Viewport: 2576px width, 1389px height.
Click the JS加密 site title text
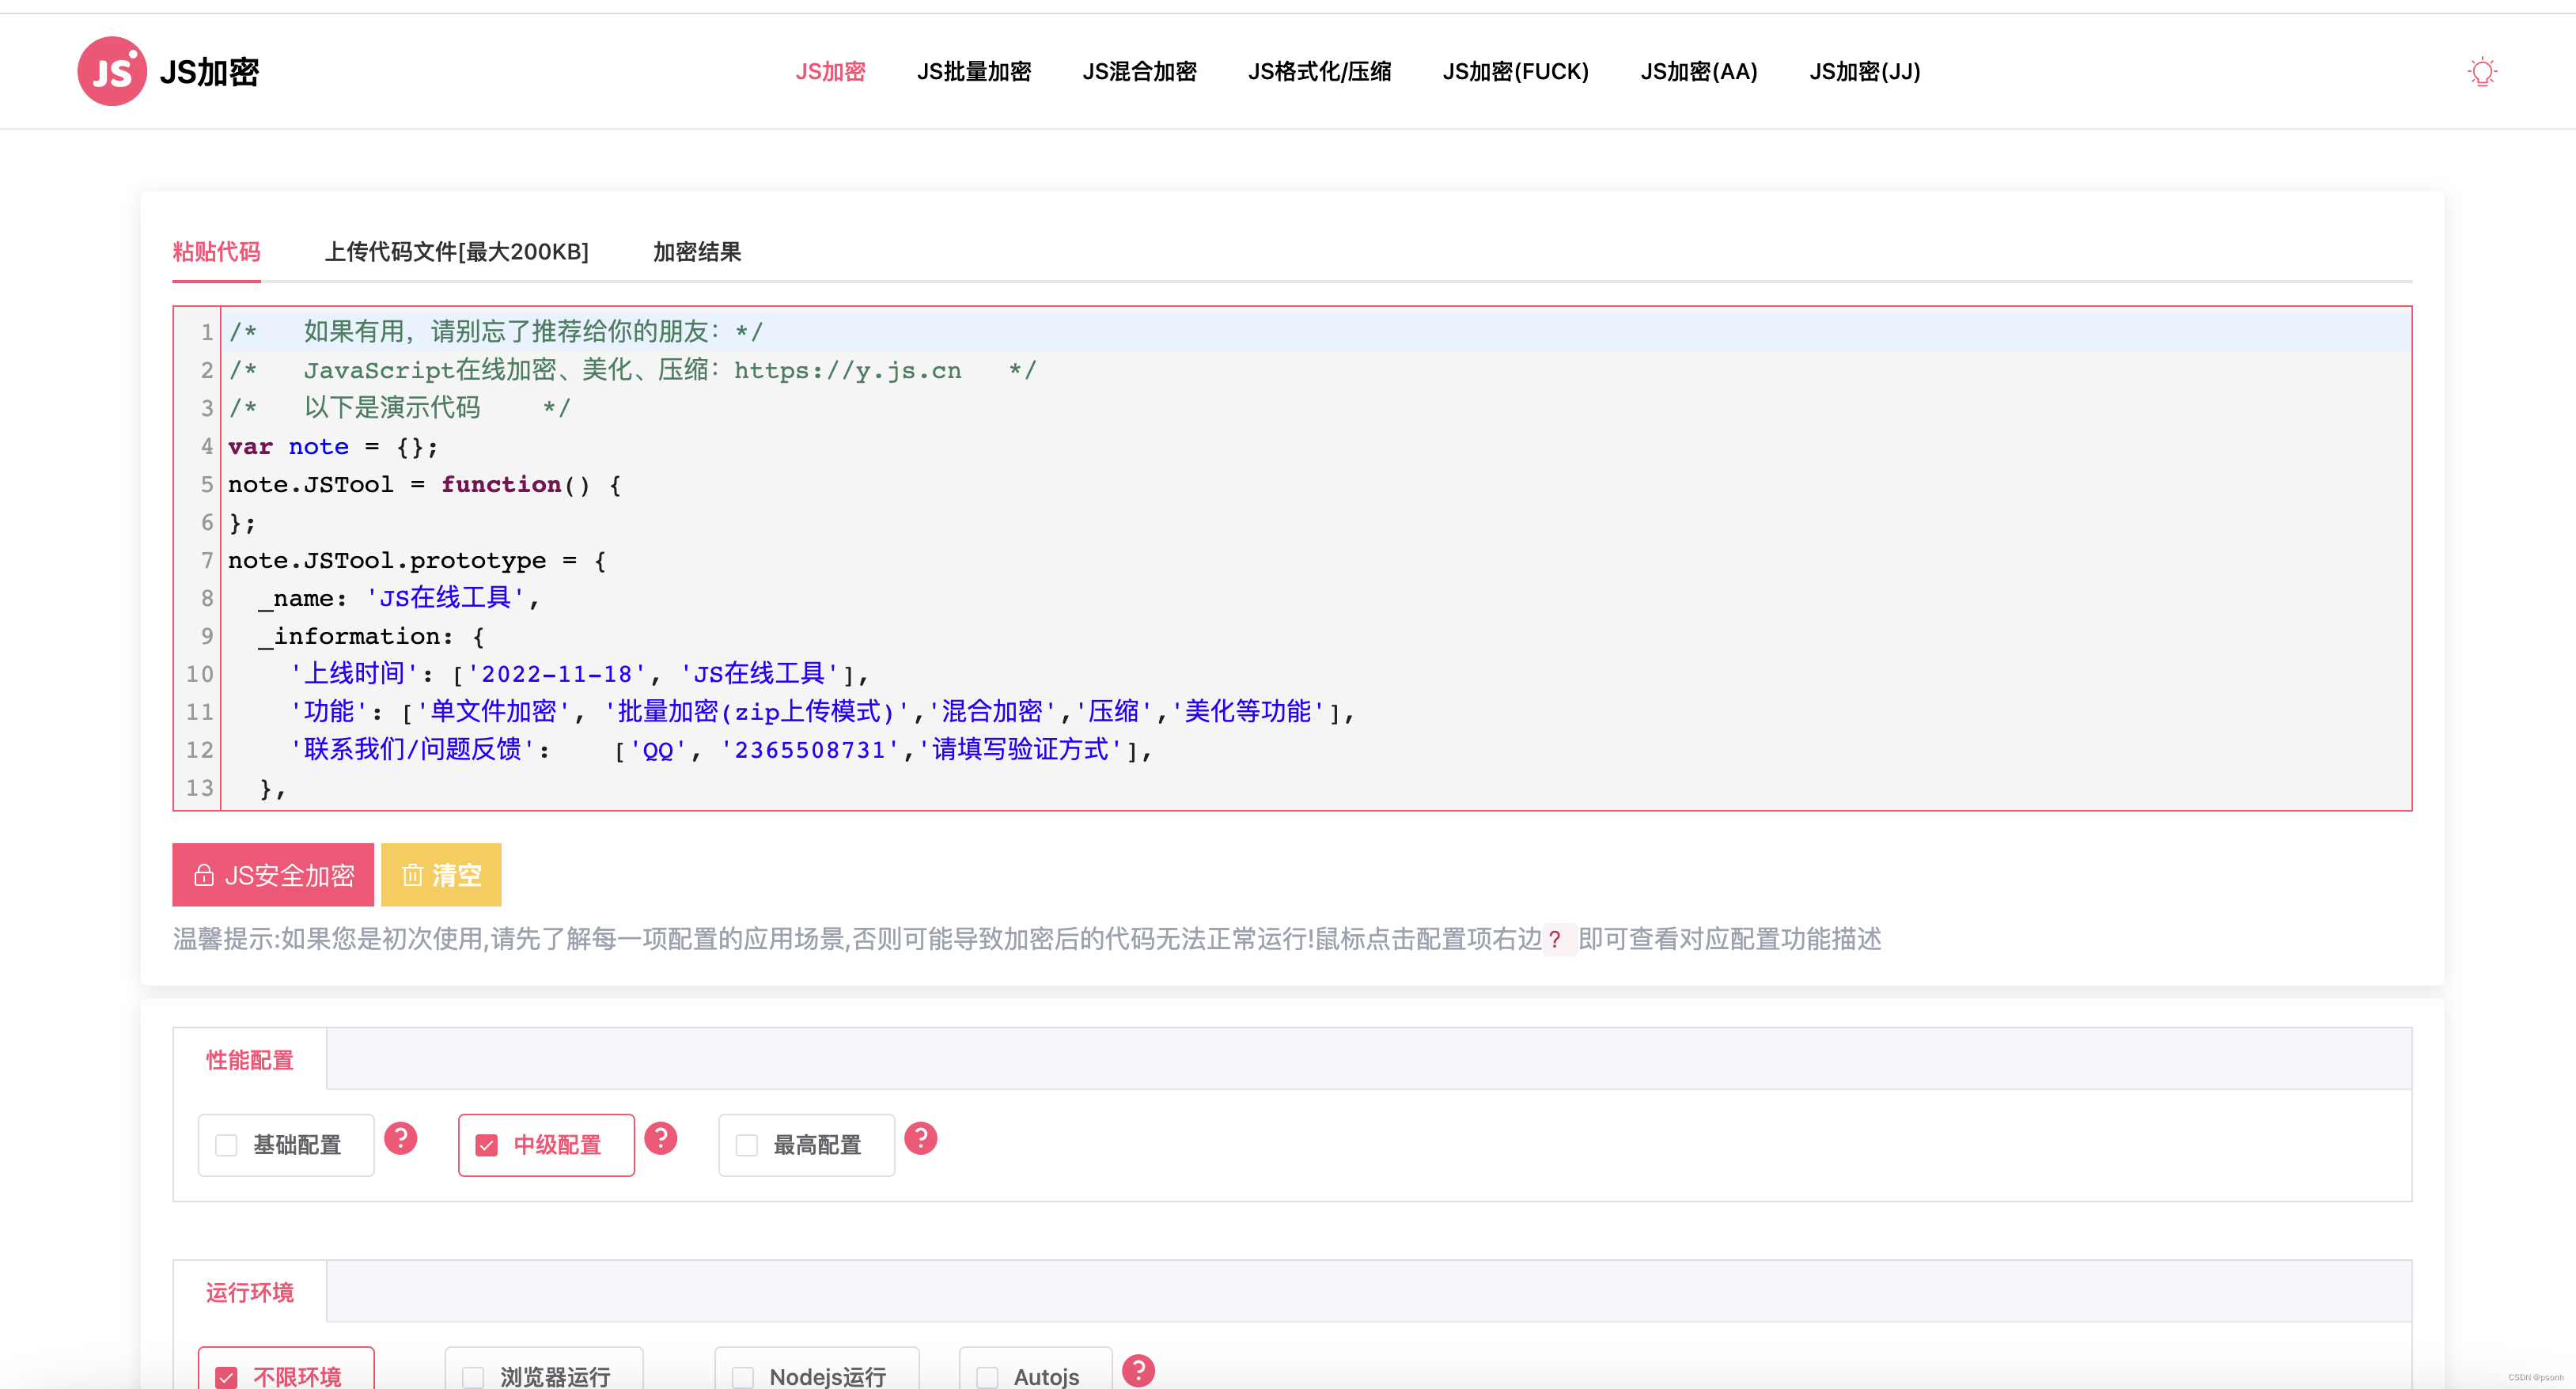coord(209,72)
